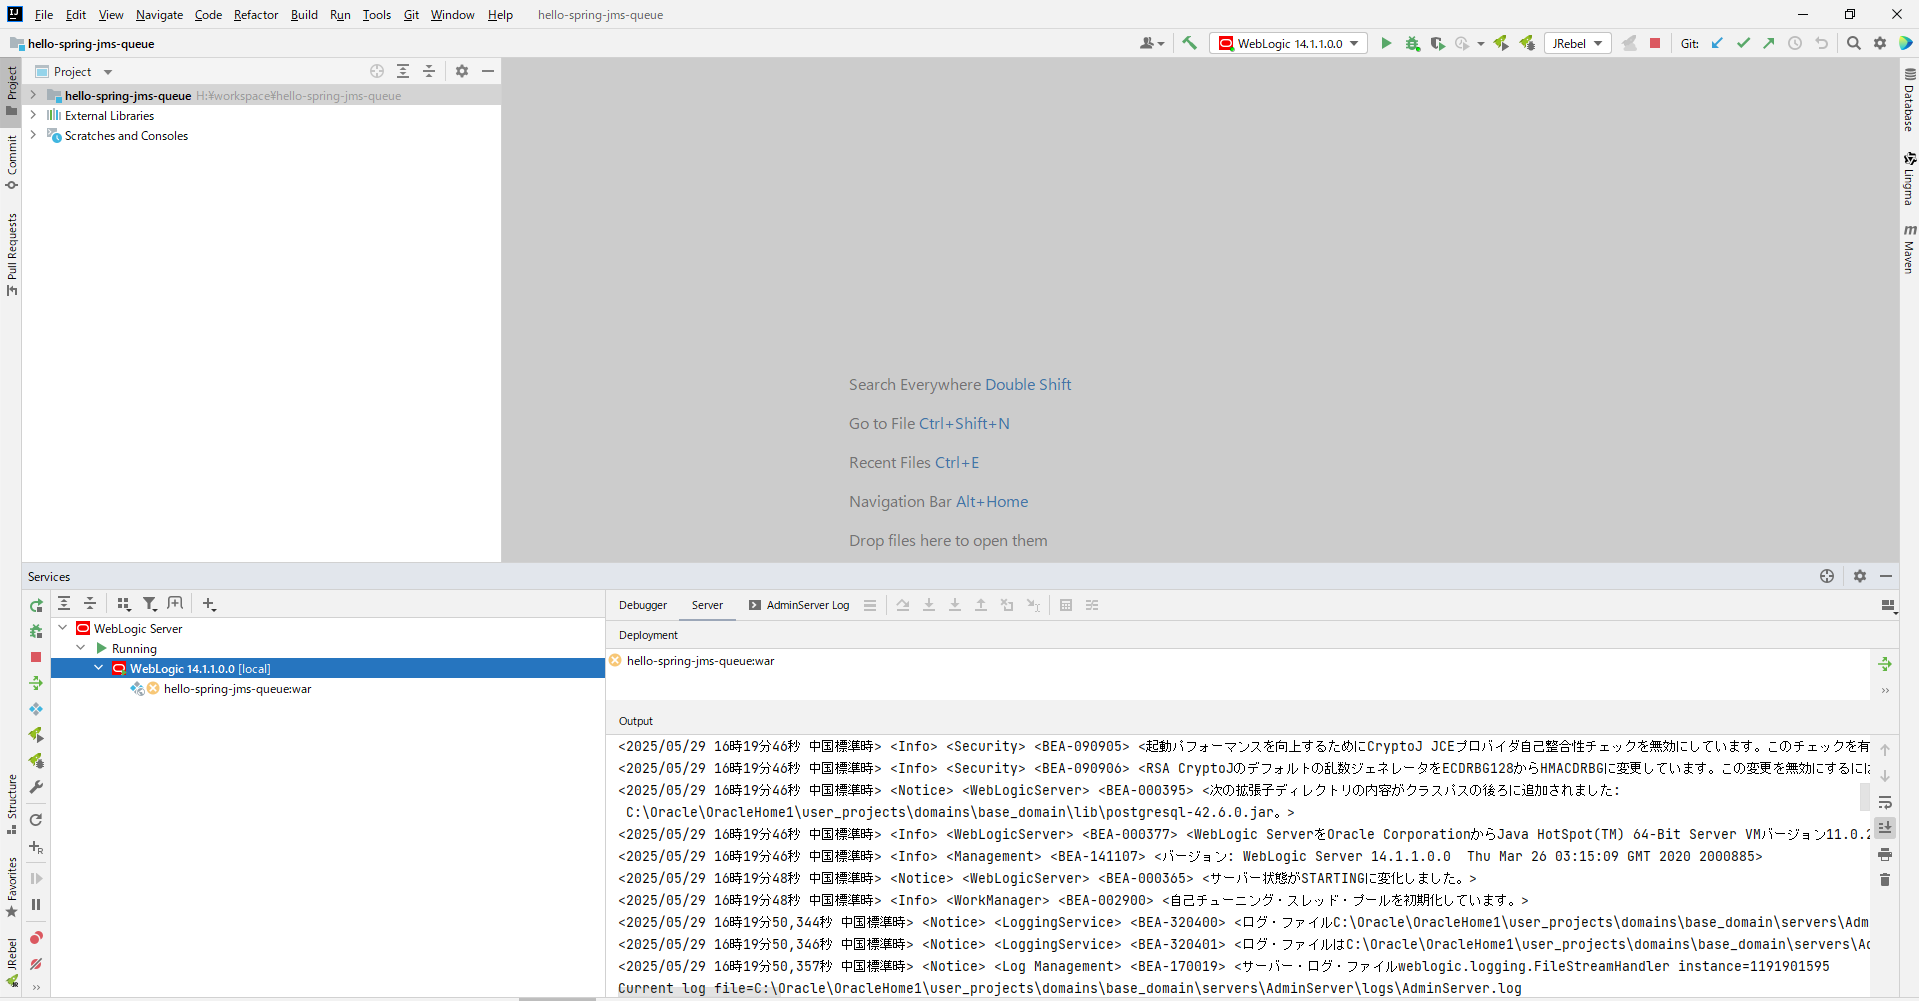Open the Refactor menu

click(256, 15)
